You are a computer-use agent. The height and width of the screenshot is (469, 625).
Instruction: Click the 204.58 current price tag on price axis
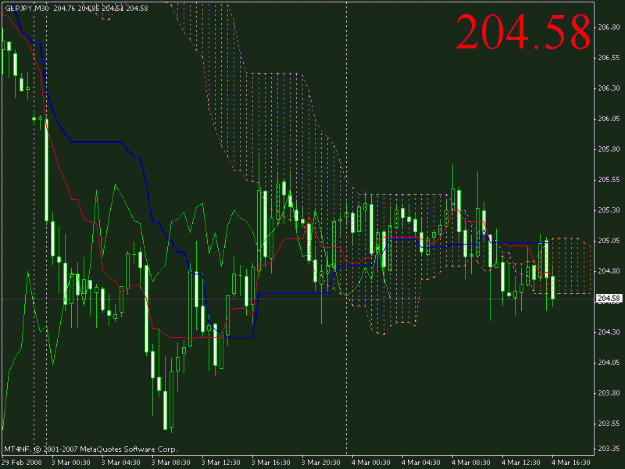(x=609, y=298)
